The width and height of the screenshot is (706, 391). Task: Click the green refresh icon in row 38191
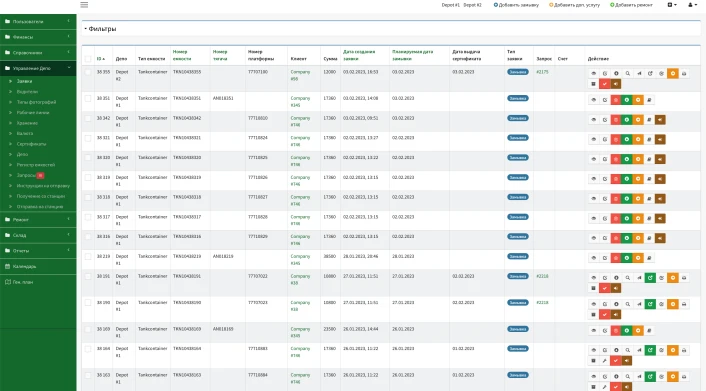pos(650,278)
